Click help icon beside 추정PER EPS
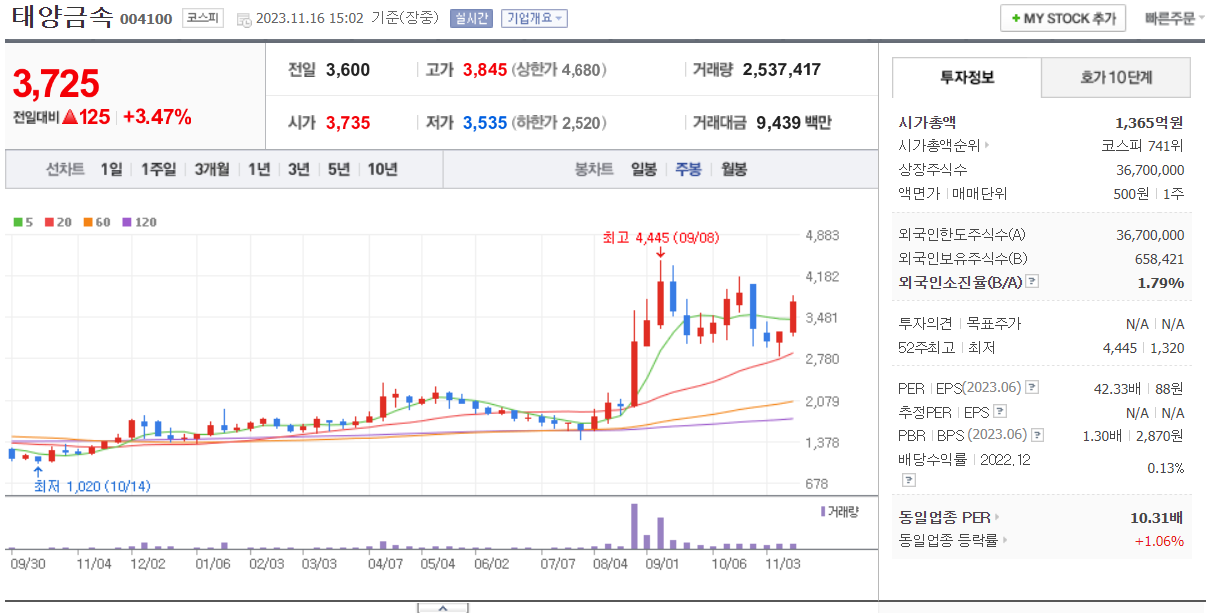Viewport: 1210px width, 613px height. [1000, 411]
